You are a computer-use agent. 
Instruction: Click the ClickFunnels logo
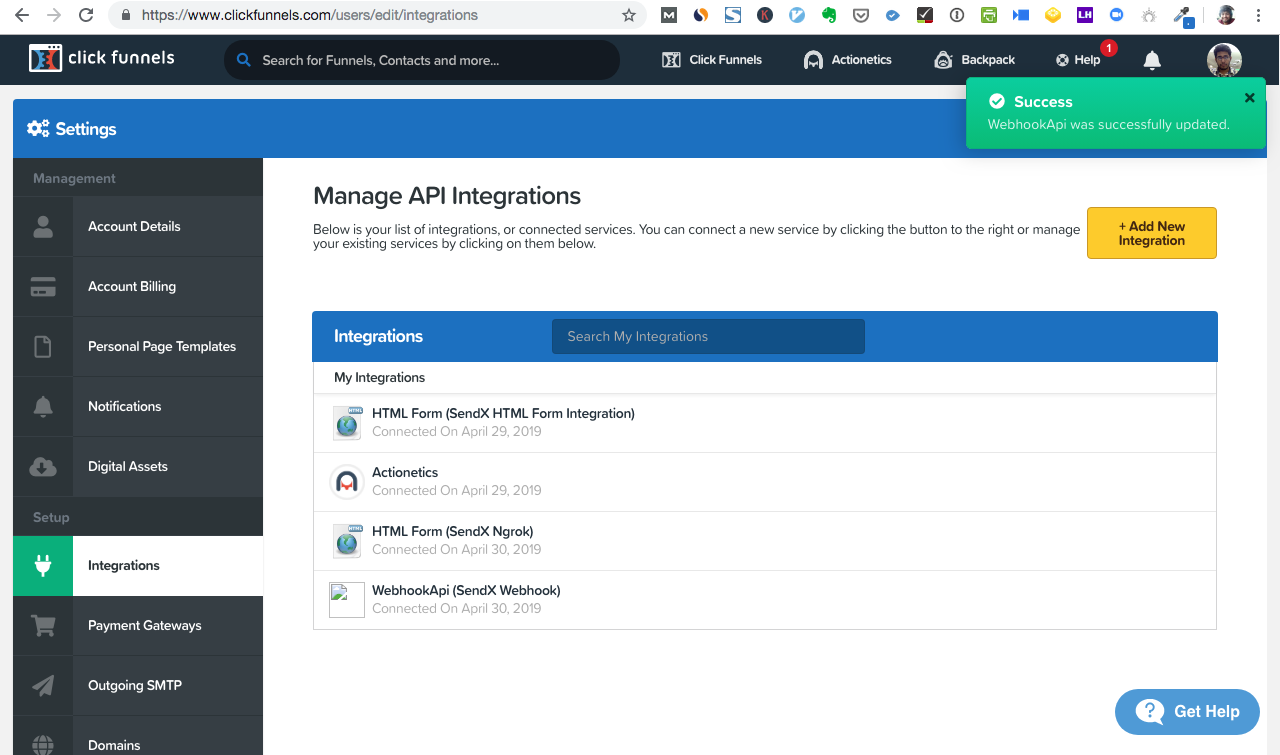101,59
